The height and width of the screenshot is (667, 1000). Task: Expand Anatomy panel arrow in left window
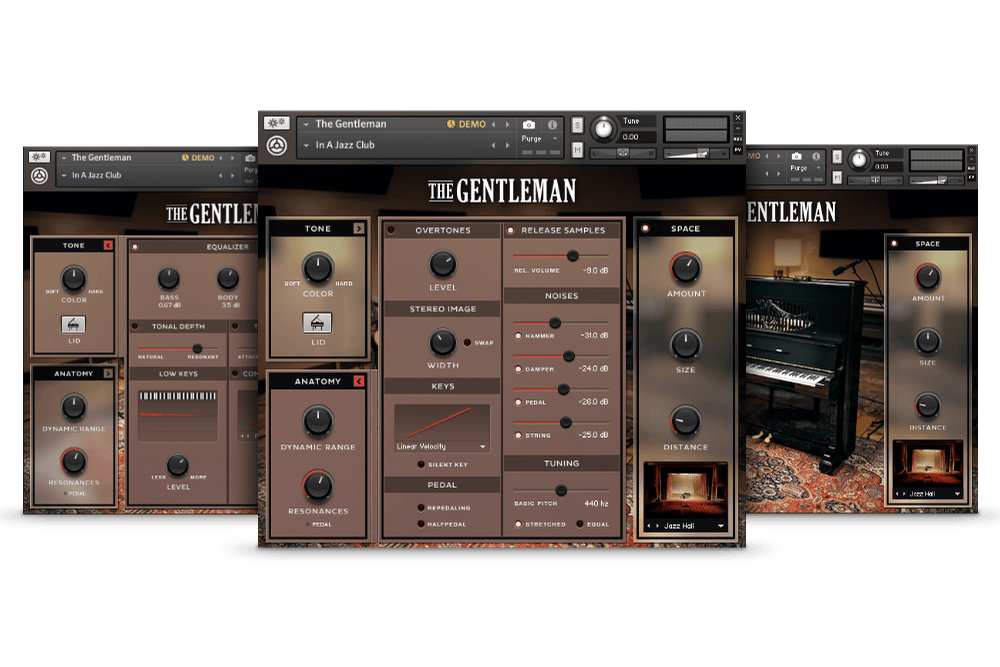[x=108, y=373]
